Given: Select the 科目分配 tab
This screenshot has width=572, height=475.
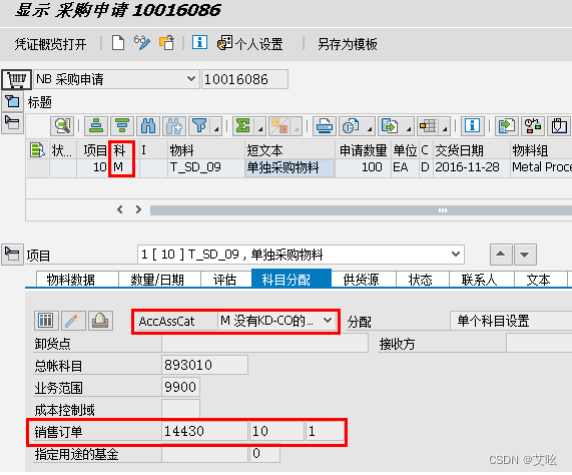Looking at the screenshot, I should coord(291,279).
